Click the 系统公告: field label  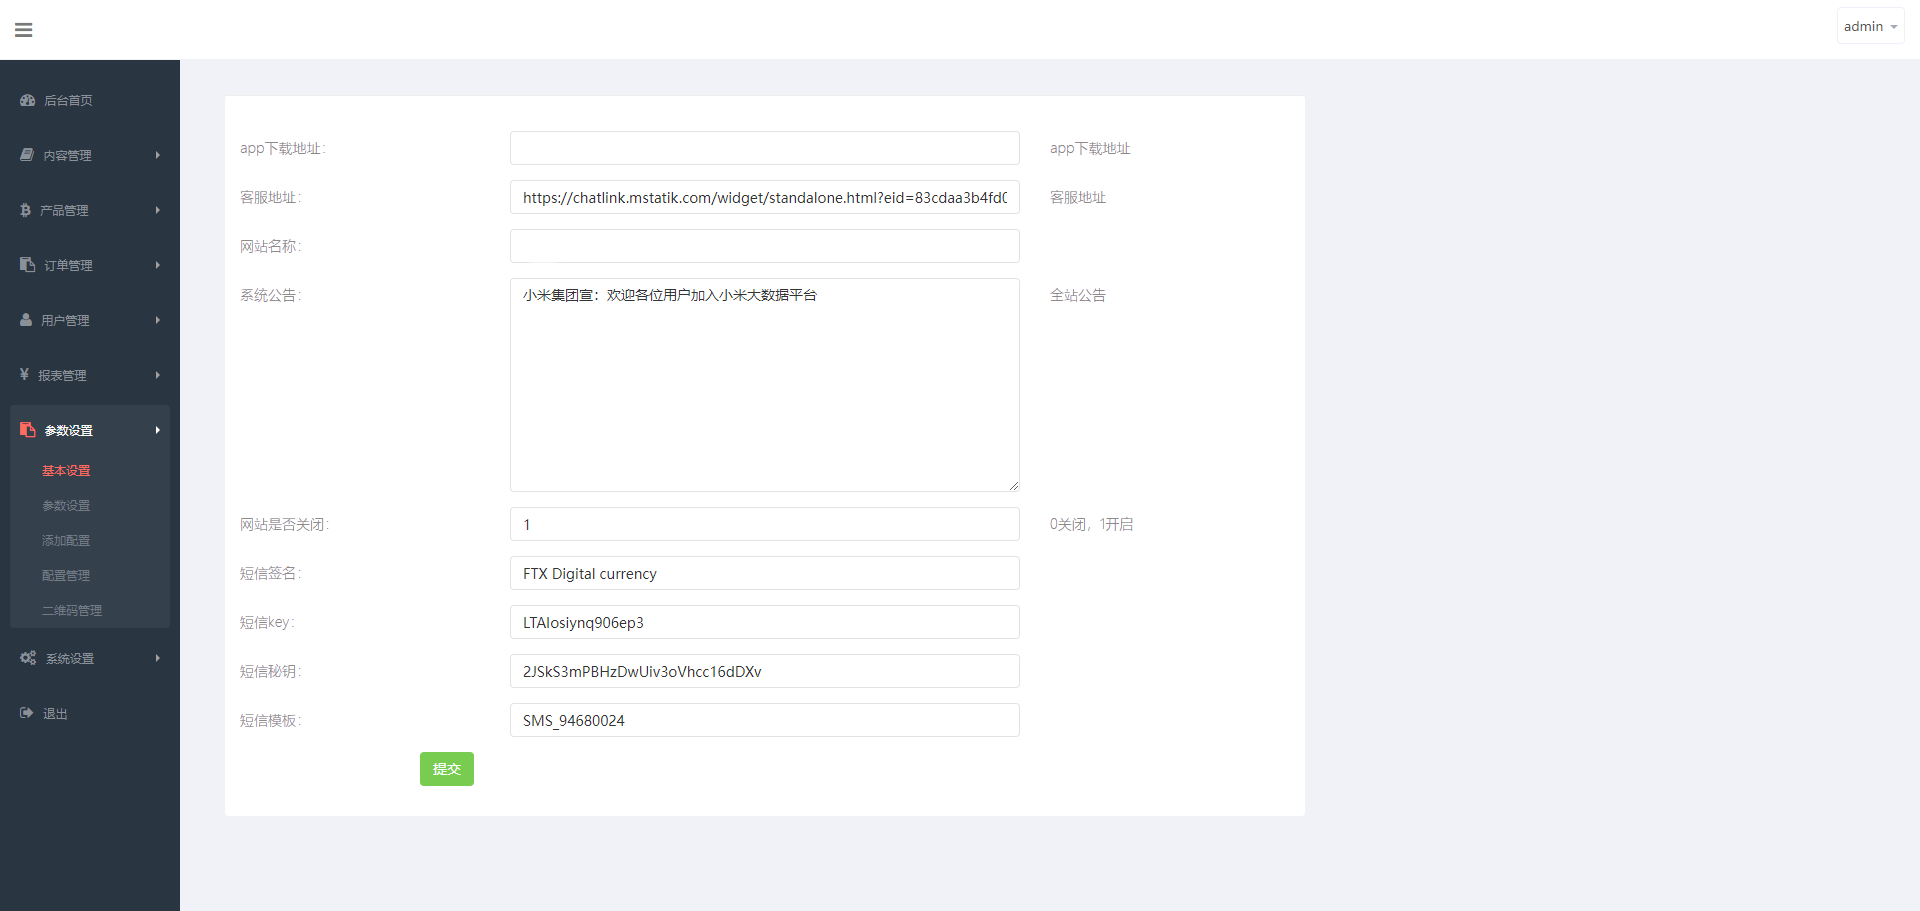pyautogui.click(x=270, y=295)
